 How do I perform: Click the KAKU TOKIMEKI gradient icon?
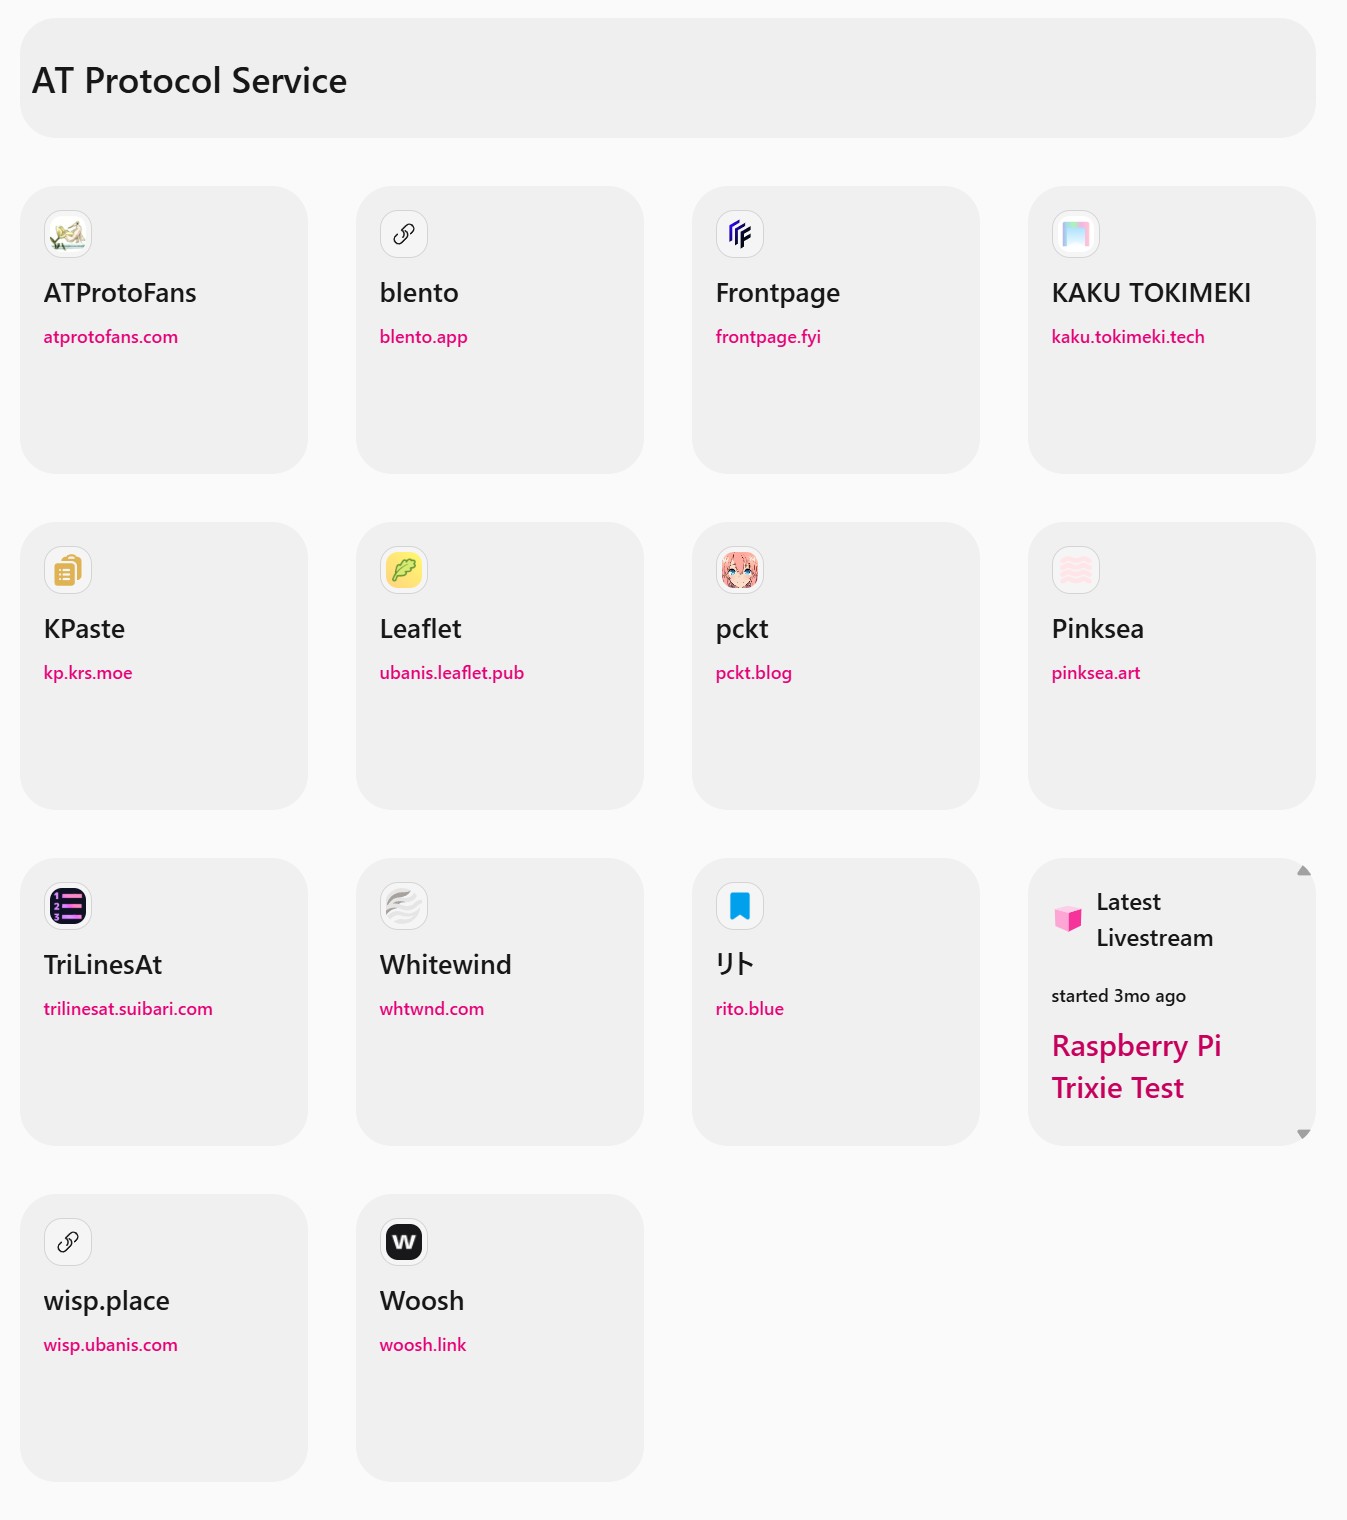click(1076, 234)
